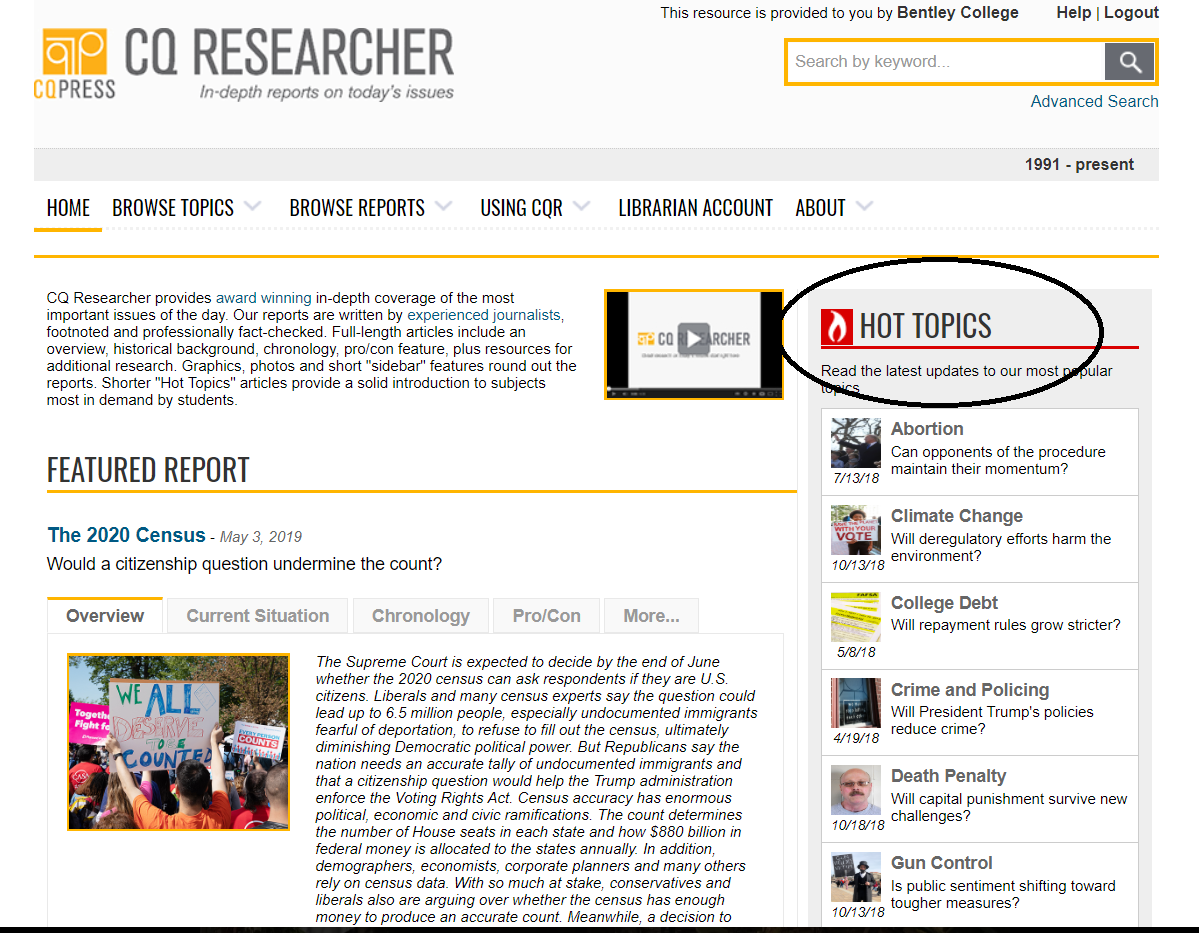Open the Abortion hot topic title
Viewport: 1199px width, 933px height.
pyautogui.click(x=927, y=429)
